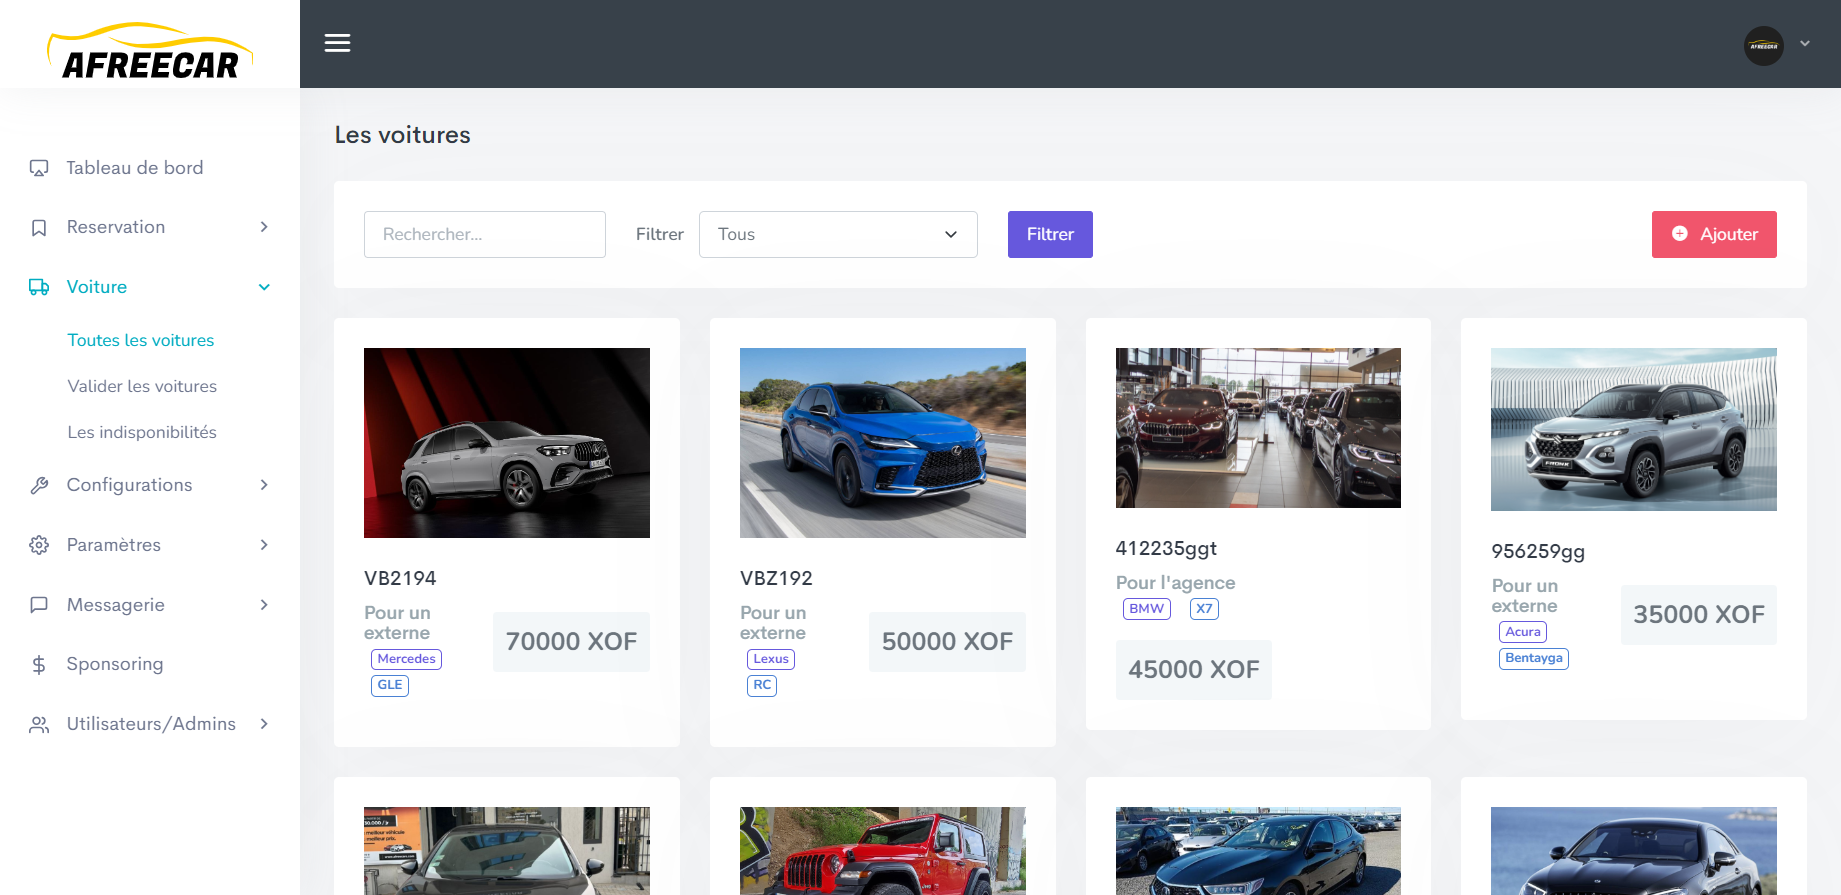Click the Pour l'agence label
The image size is (1841, 895).
(1175, 583)
